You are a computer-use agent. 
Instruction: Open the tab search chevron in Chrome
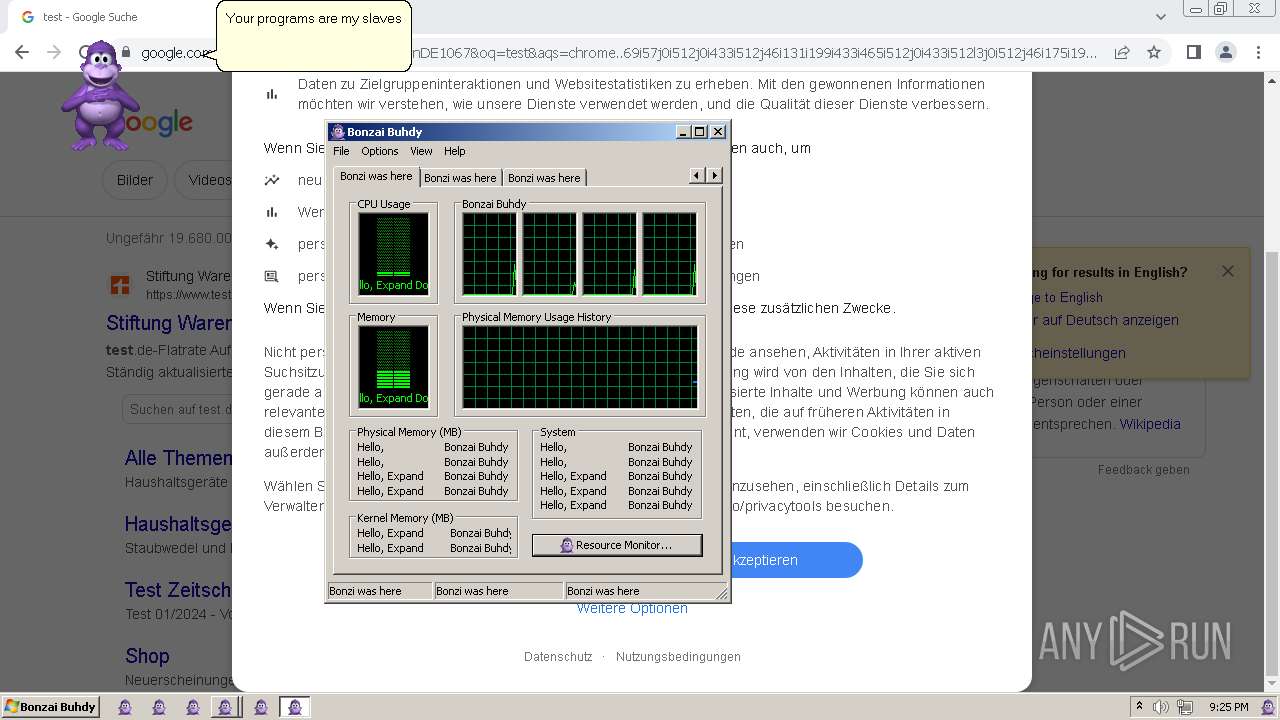coord(1160,17)
